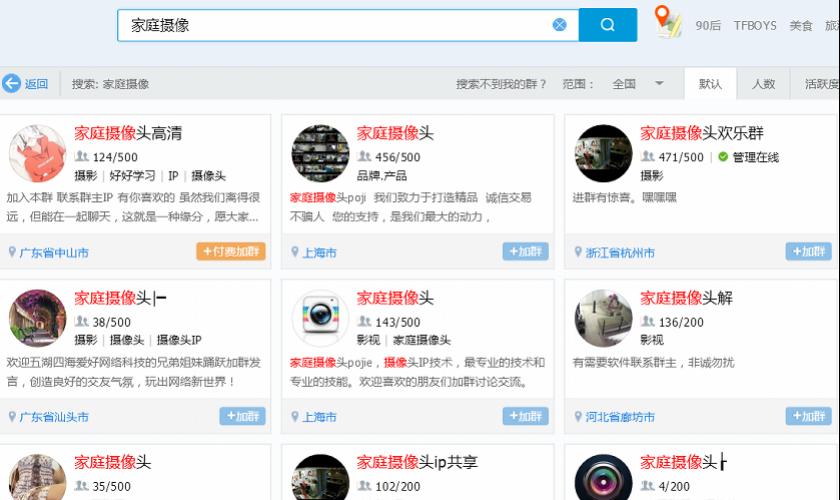Click location 广东省中山市
840x500 pixels.
(54, 252)
